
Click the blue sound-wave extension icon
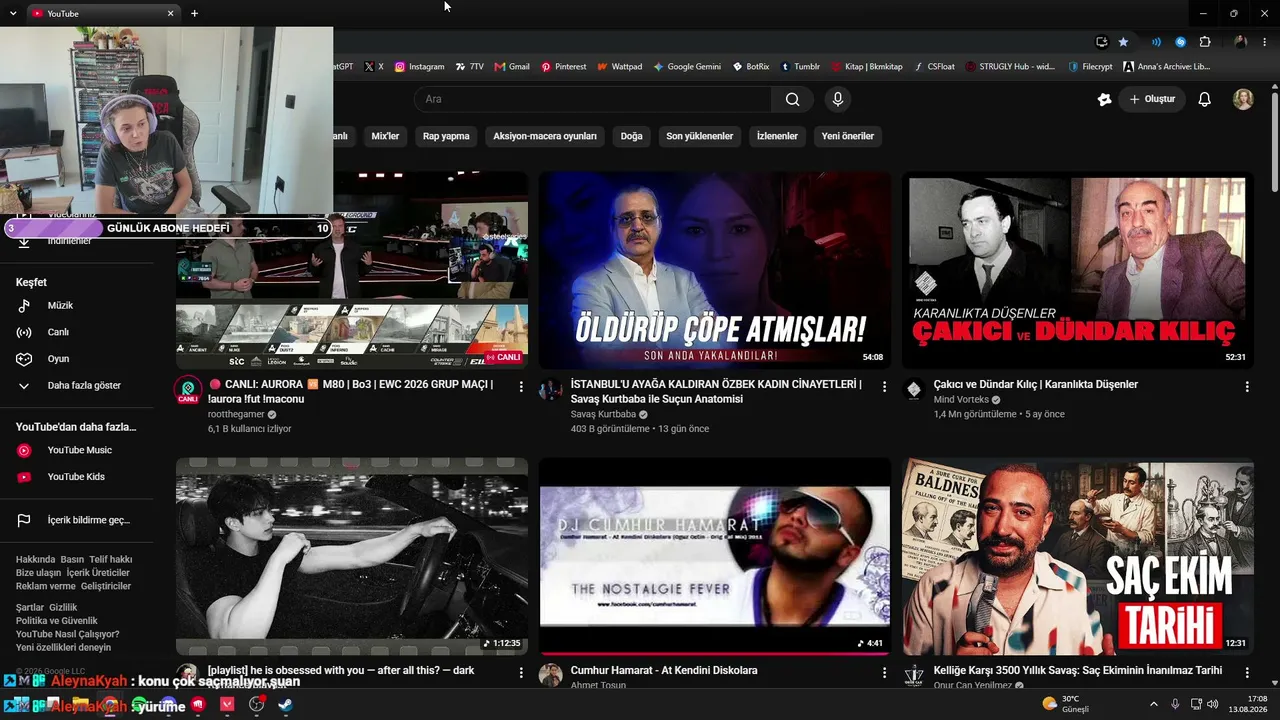(x=1156, y=42)
